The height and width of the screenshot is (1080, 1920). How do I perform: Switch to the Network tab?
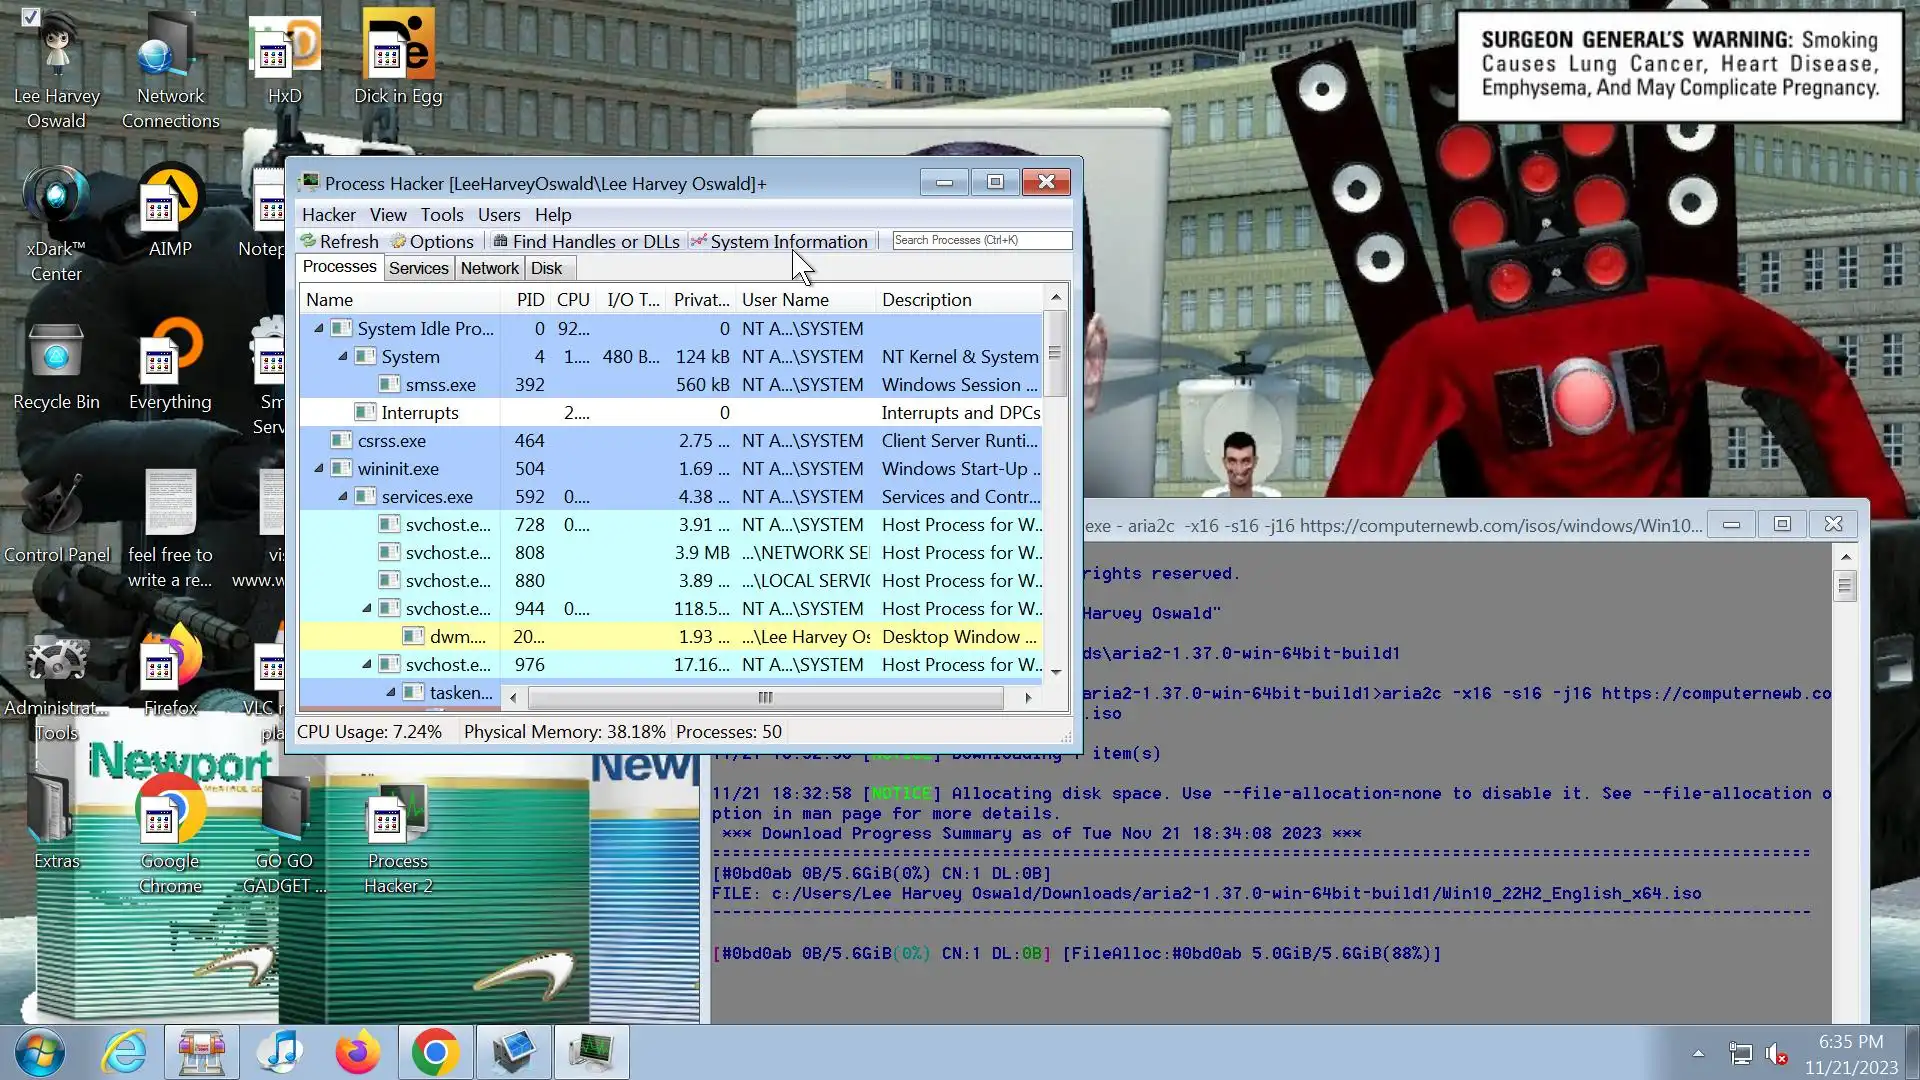(x=489, y=268)
